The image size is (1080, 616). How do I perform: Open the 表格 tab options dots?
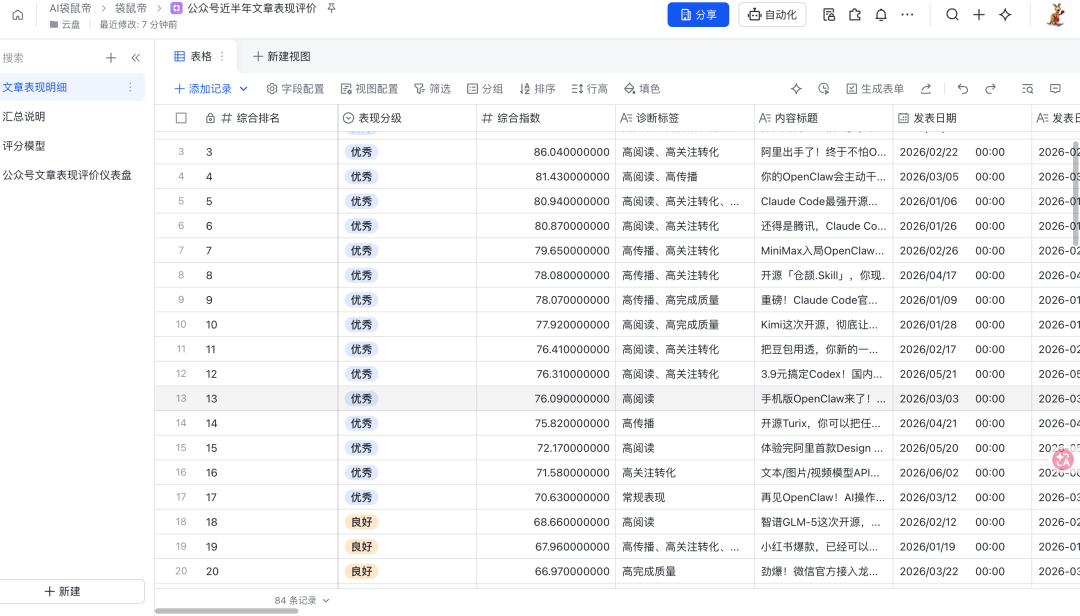[222, 57]
